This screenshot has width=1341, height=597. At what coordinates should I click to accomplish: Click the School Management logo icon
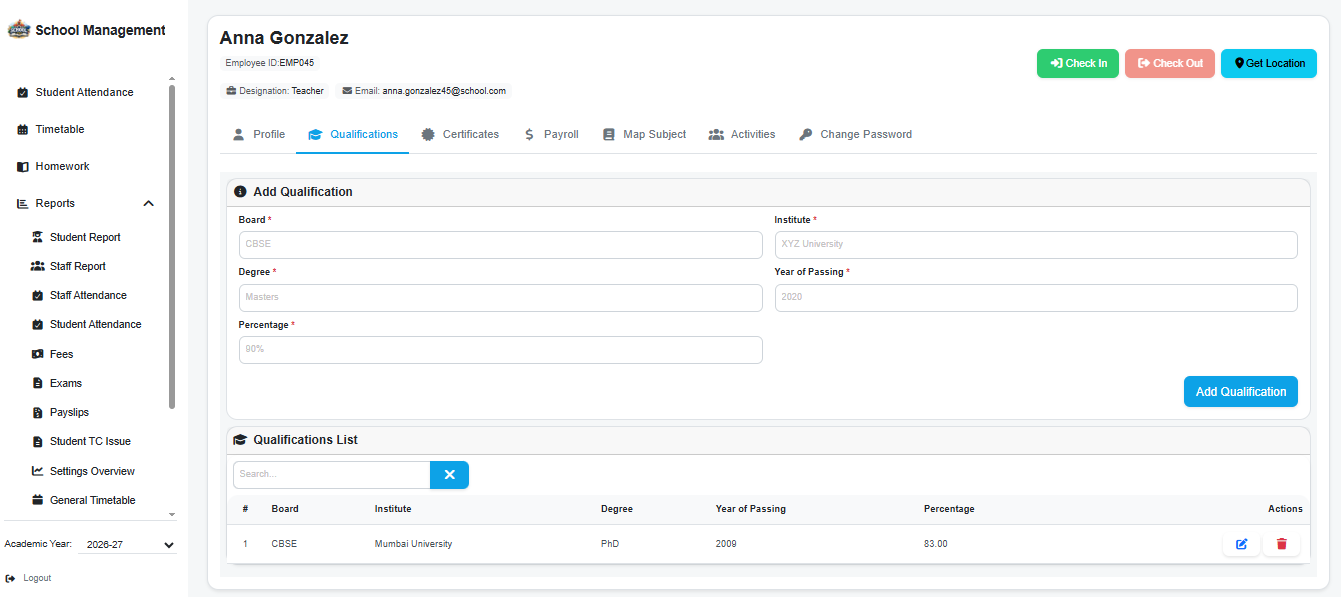18,30
